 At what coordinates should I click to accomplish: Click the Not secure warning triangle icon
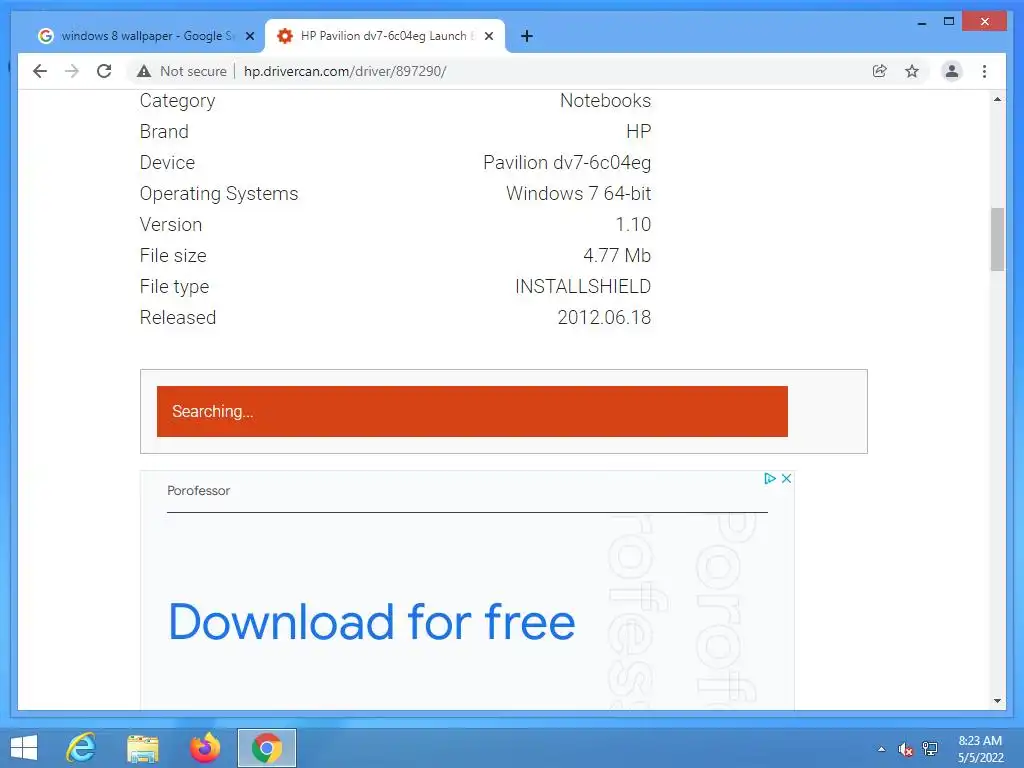[x=144, y=71]
